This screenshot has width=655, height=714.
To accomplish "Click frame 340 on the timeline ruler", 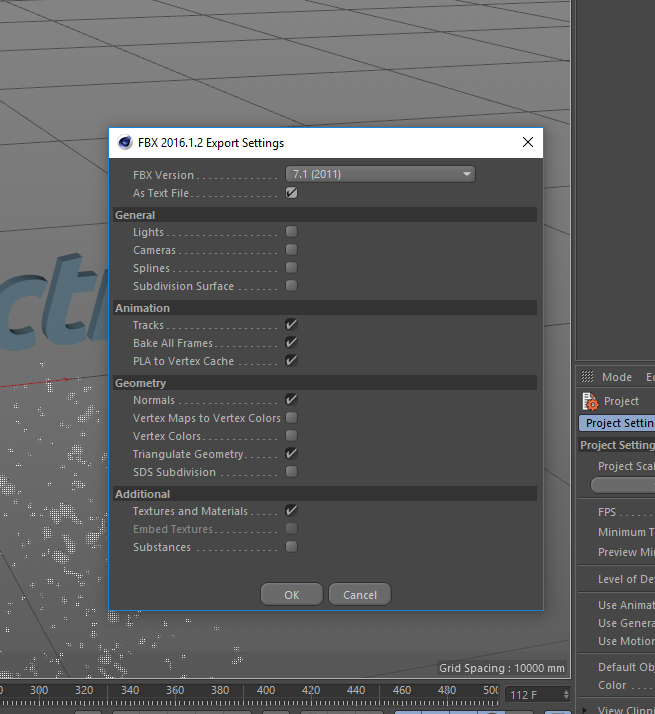I will click(x=130, y=690).
